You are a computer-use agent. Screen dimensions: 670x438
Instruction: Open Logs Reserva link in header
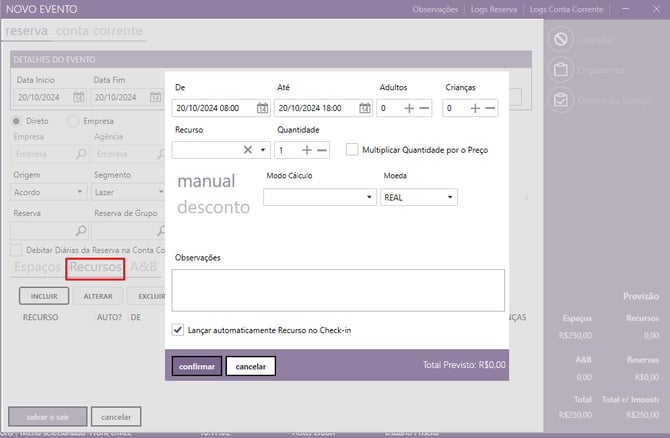[494, 9]
